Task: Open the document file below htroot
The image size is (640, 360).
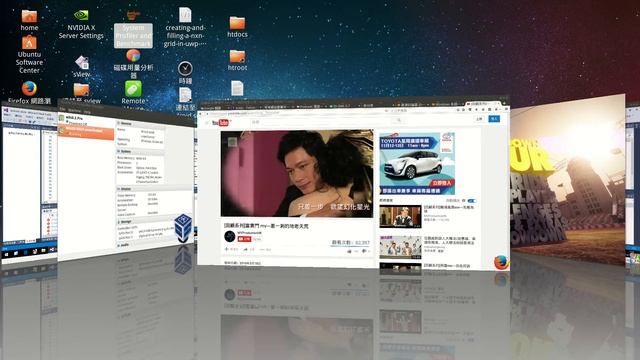Action: pyautogui.click(x=237, y=89)
